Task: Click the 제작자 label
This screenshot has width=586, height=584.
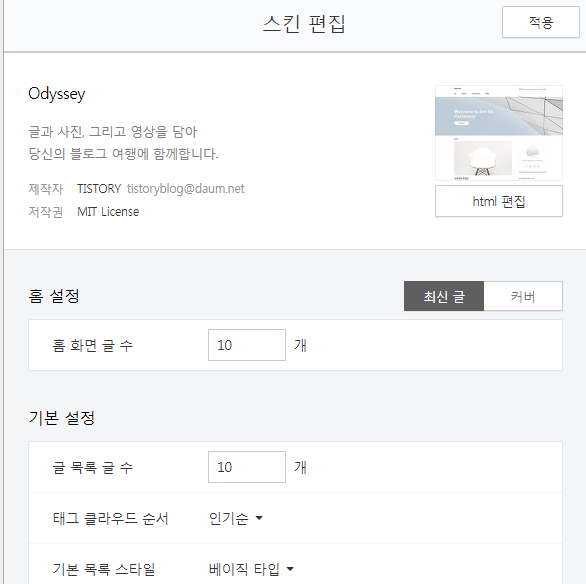Action: pos(46,189)
